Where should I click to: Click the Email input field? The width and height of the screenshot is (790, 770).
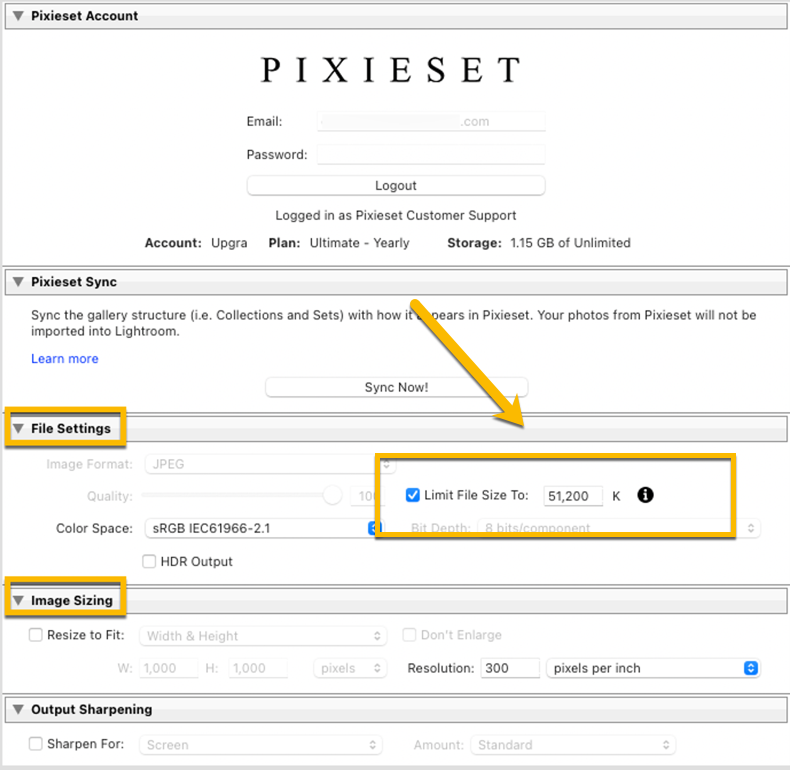pos(431,121)
